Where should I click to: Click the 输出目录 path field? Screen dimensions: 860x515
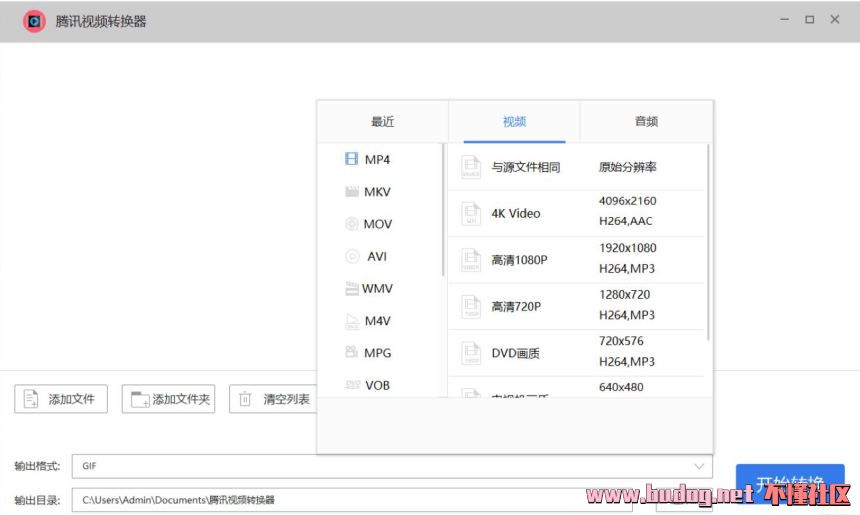click(352, 500)
